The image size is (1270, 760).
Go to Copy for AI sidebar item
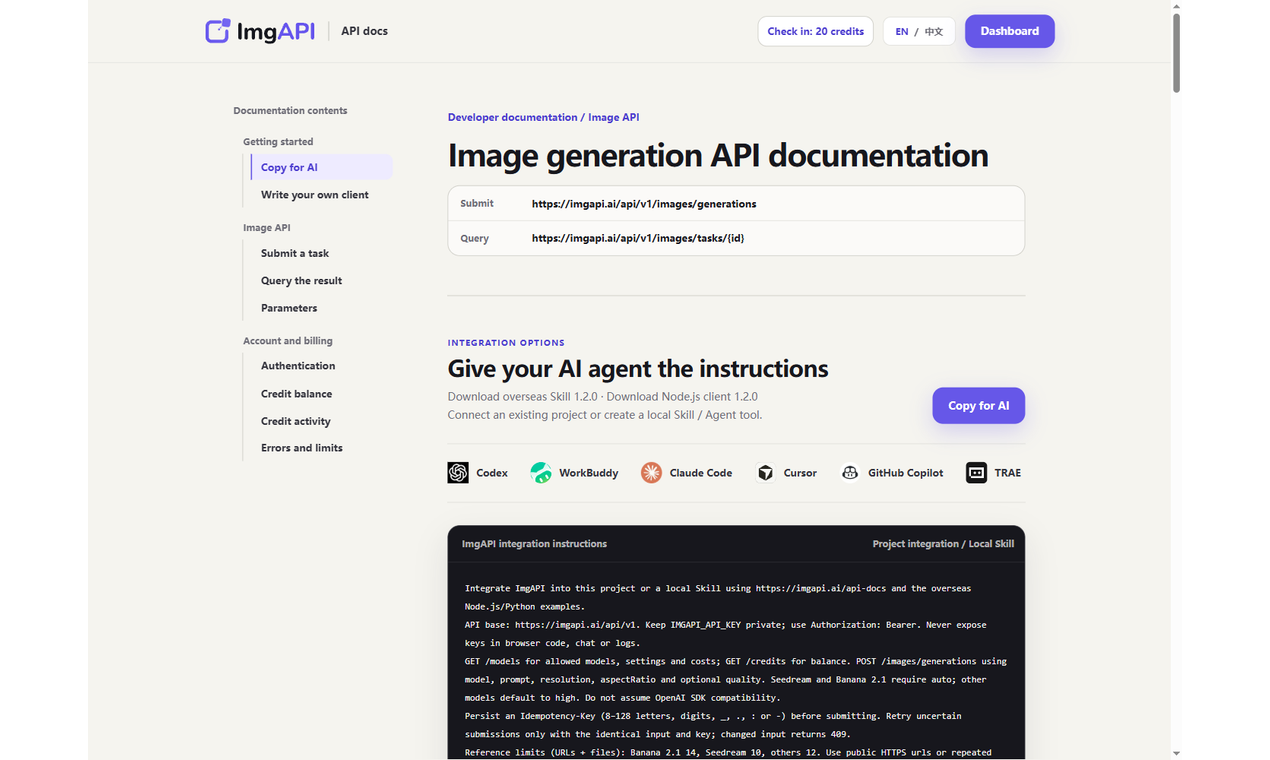321,167
